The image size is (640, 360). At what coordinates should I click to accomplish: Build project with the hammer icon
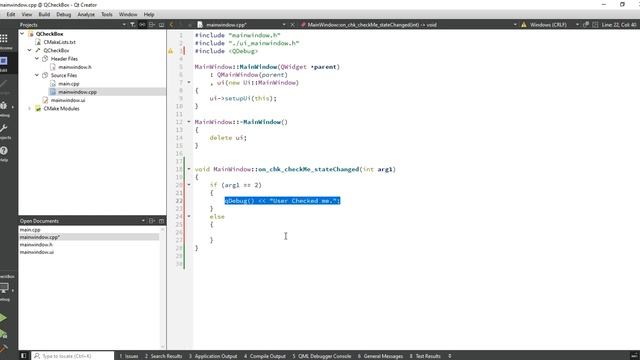(x=3, y=348)
